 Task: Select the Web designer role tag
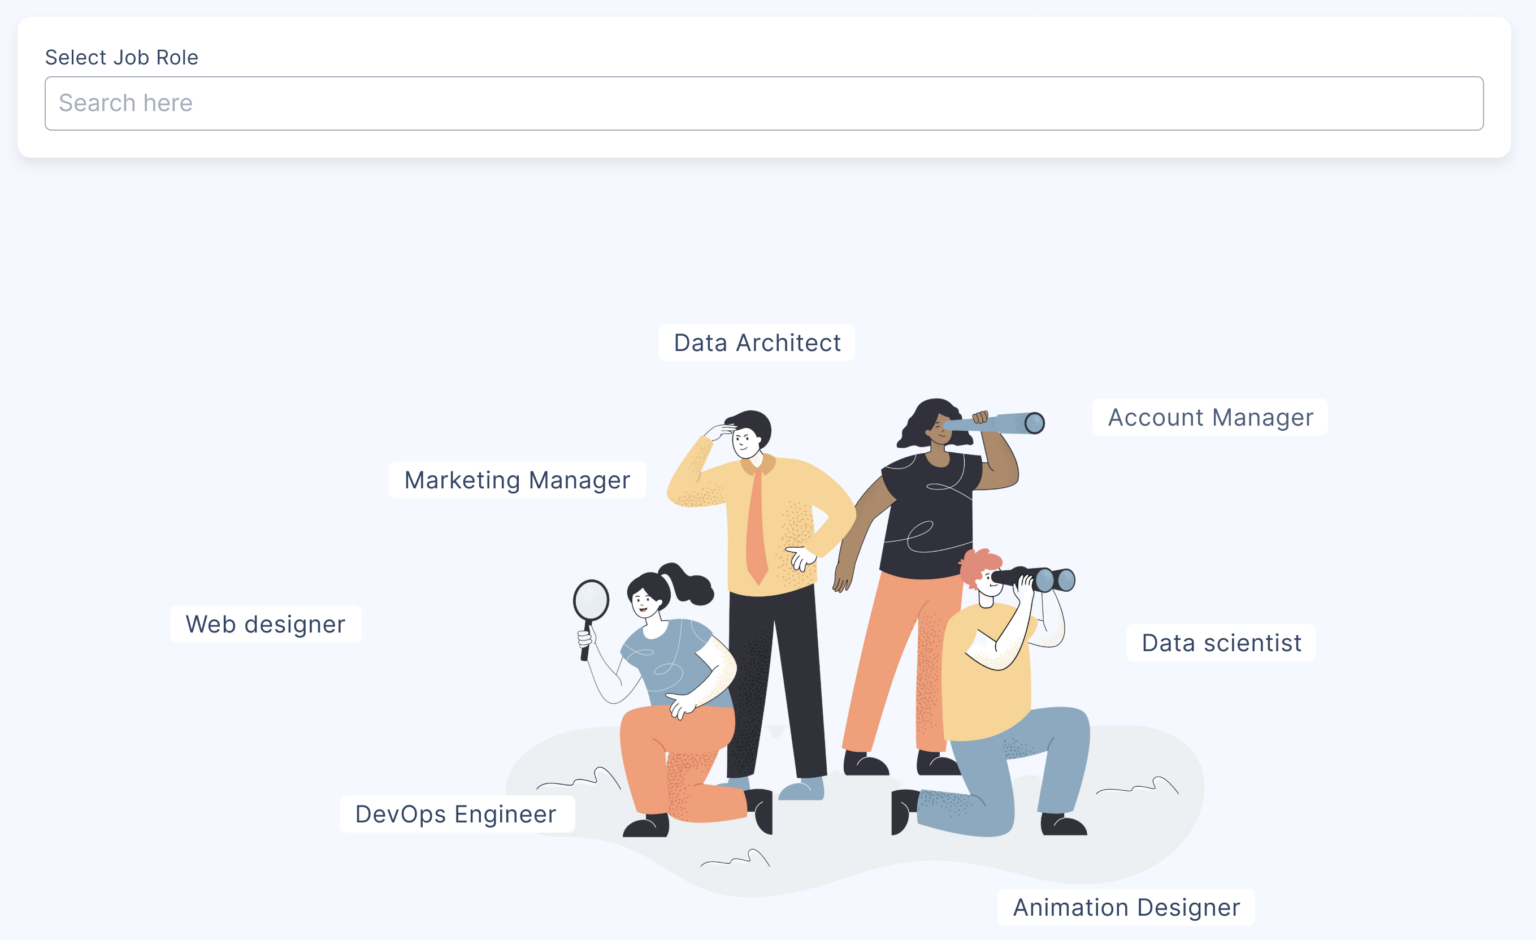click(x=265, y=624)
